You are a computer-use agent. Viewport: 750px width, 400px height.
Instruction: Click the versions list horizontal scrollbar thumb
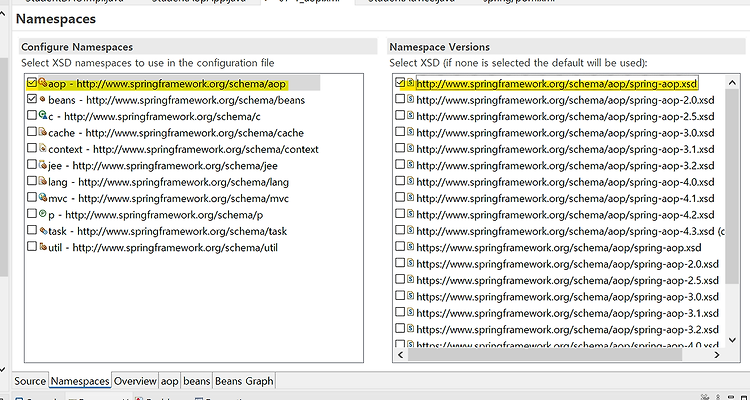pyautogui.click(x=544, y=355)
